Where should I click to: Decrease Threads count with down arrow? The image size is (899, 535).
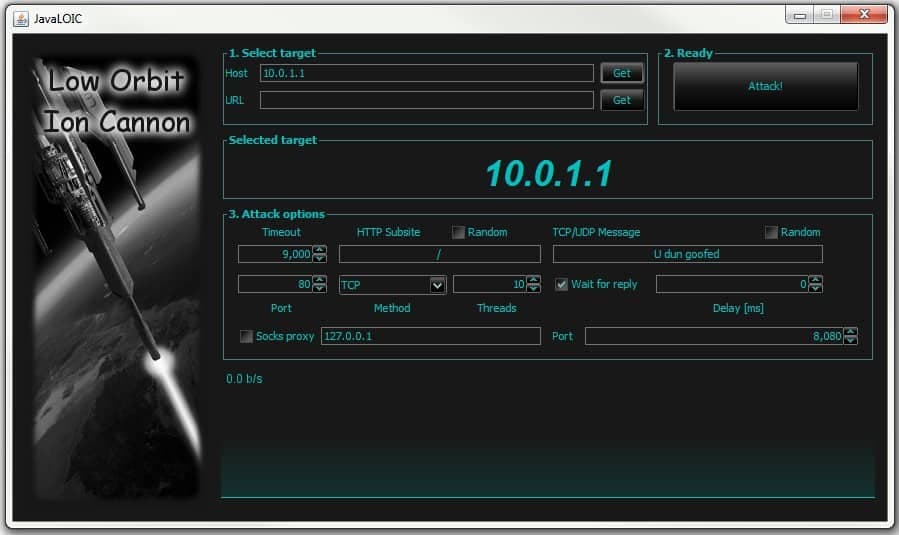click(533, 288)
